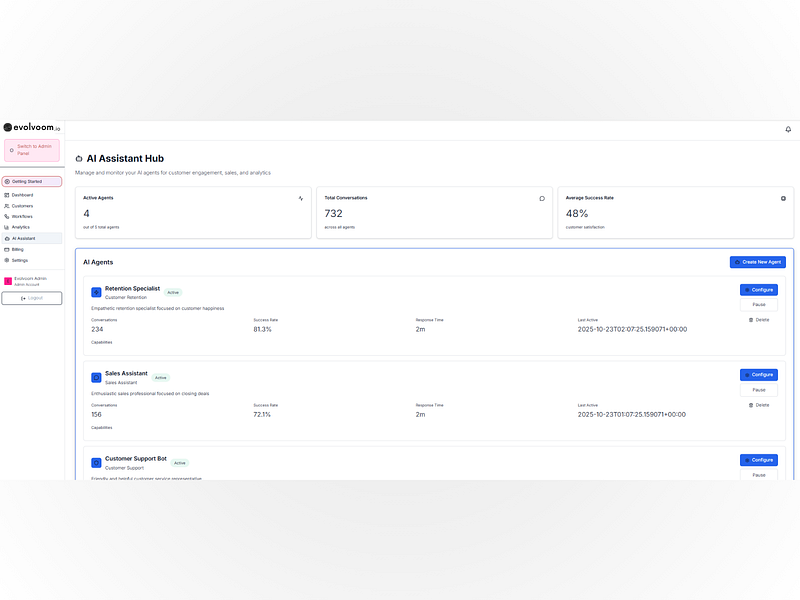
Task: Click the AI Assistant Hub robot icon
Action: pos(79,159)
